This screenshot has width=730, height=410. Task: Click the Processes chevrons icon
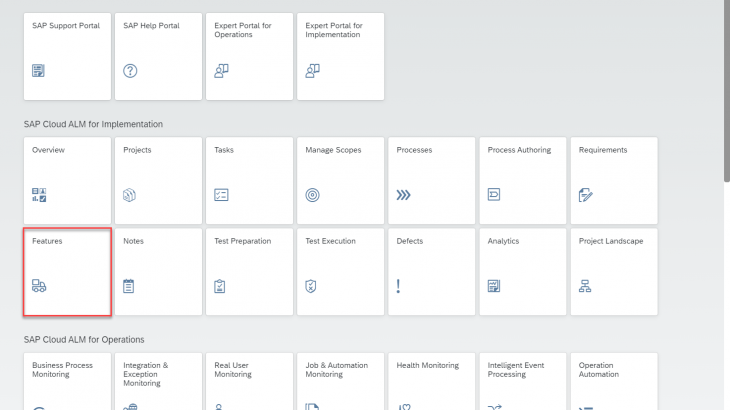[403, 195]
